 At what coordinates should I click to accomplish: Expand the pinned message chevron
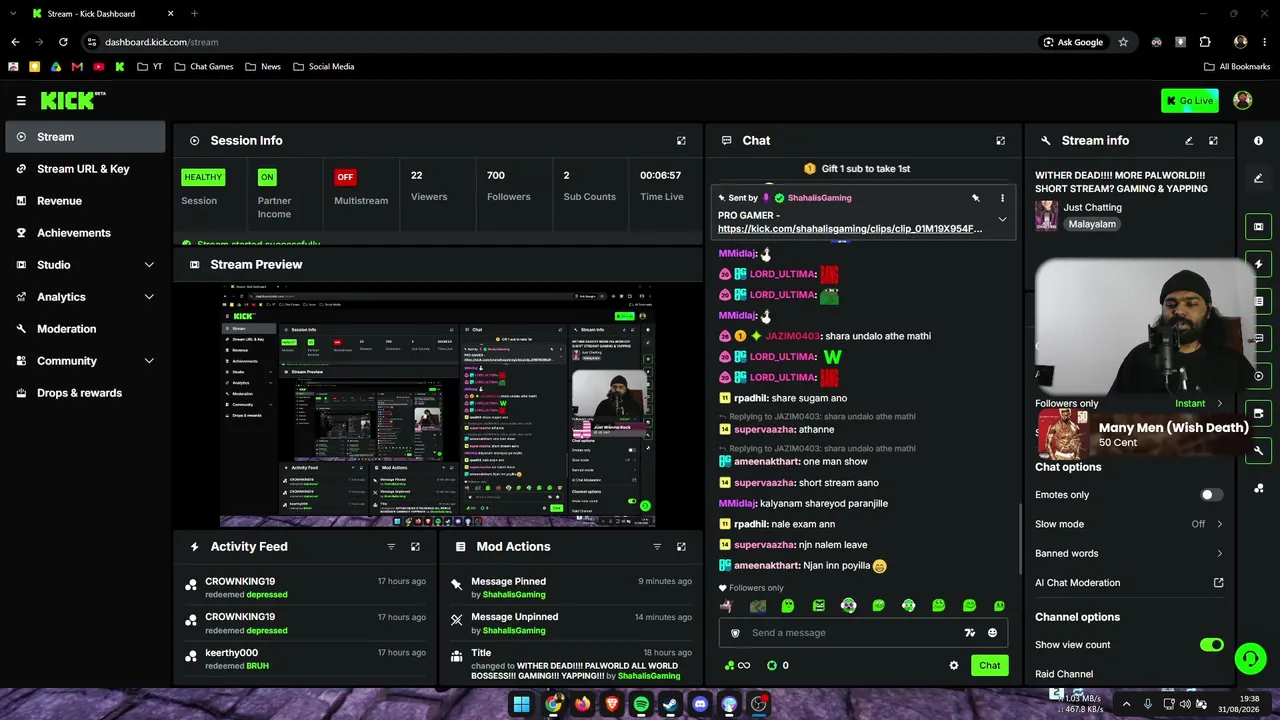1002,220
